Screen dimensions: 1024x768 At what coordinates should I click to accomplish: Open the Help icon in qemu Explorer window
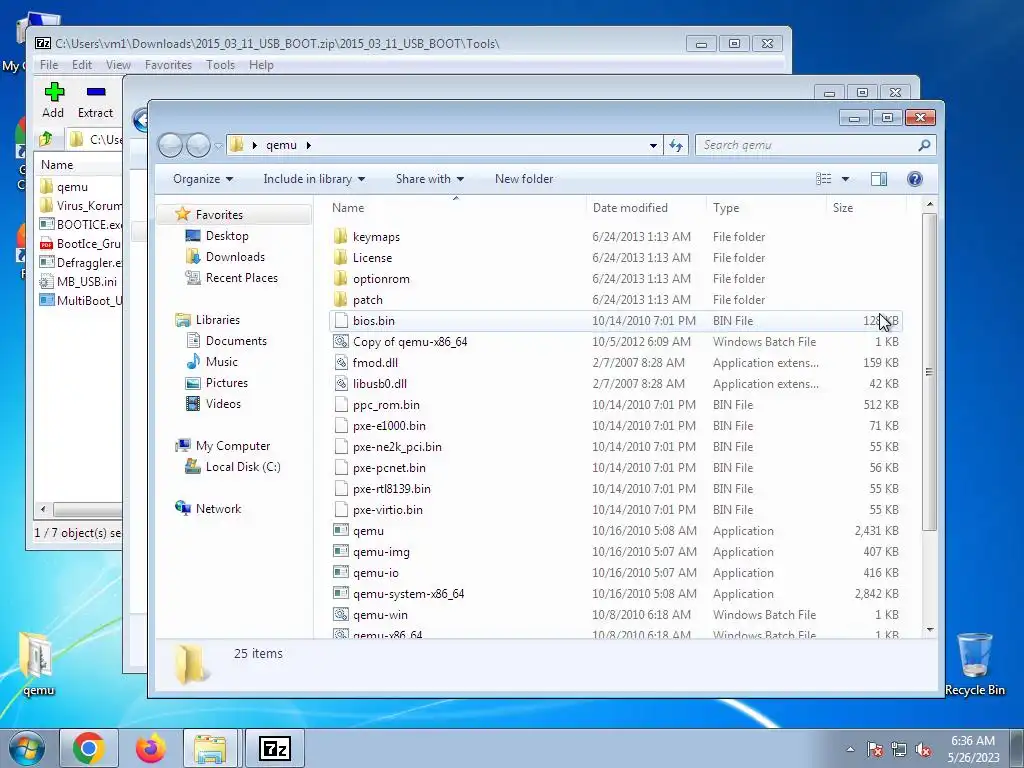[x=914, y=179]
